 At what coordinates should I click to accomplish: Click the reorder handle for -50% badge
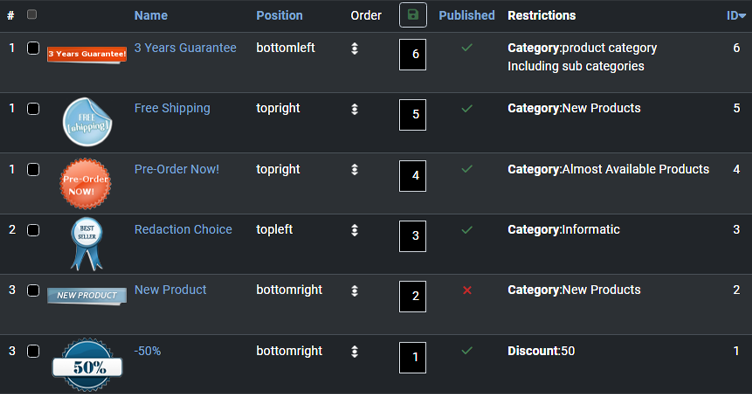[354, 352]
